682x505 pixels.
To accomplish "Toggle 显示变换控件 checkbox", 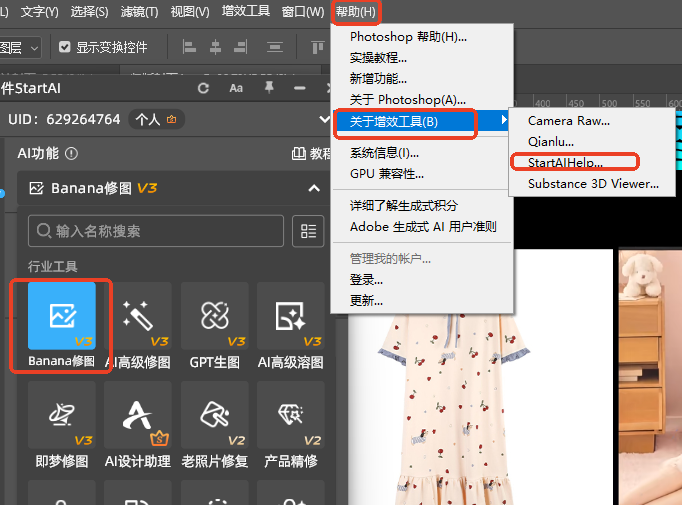I will point(64,47).
